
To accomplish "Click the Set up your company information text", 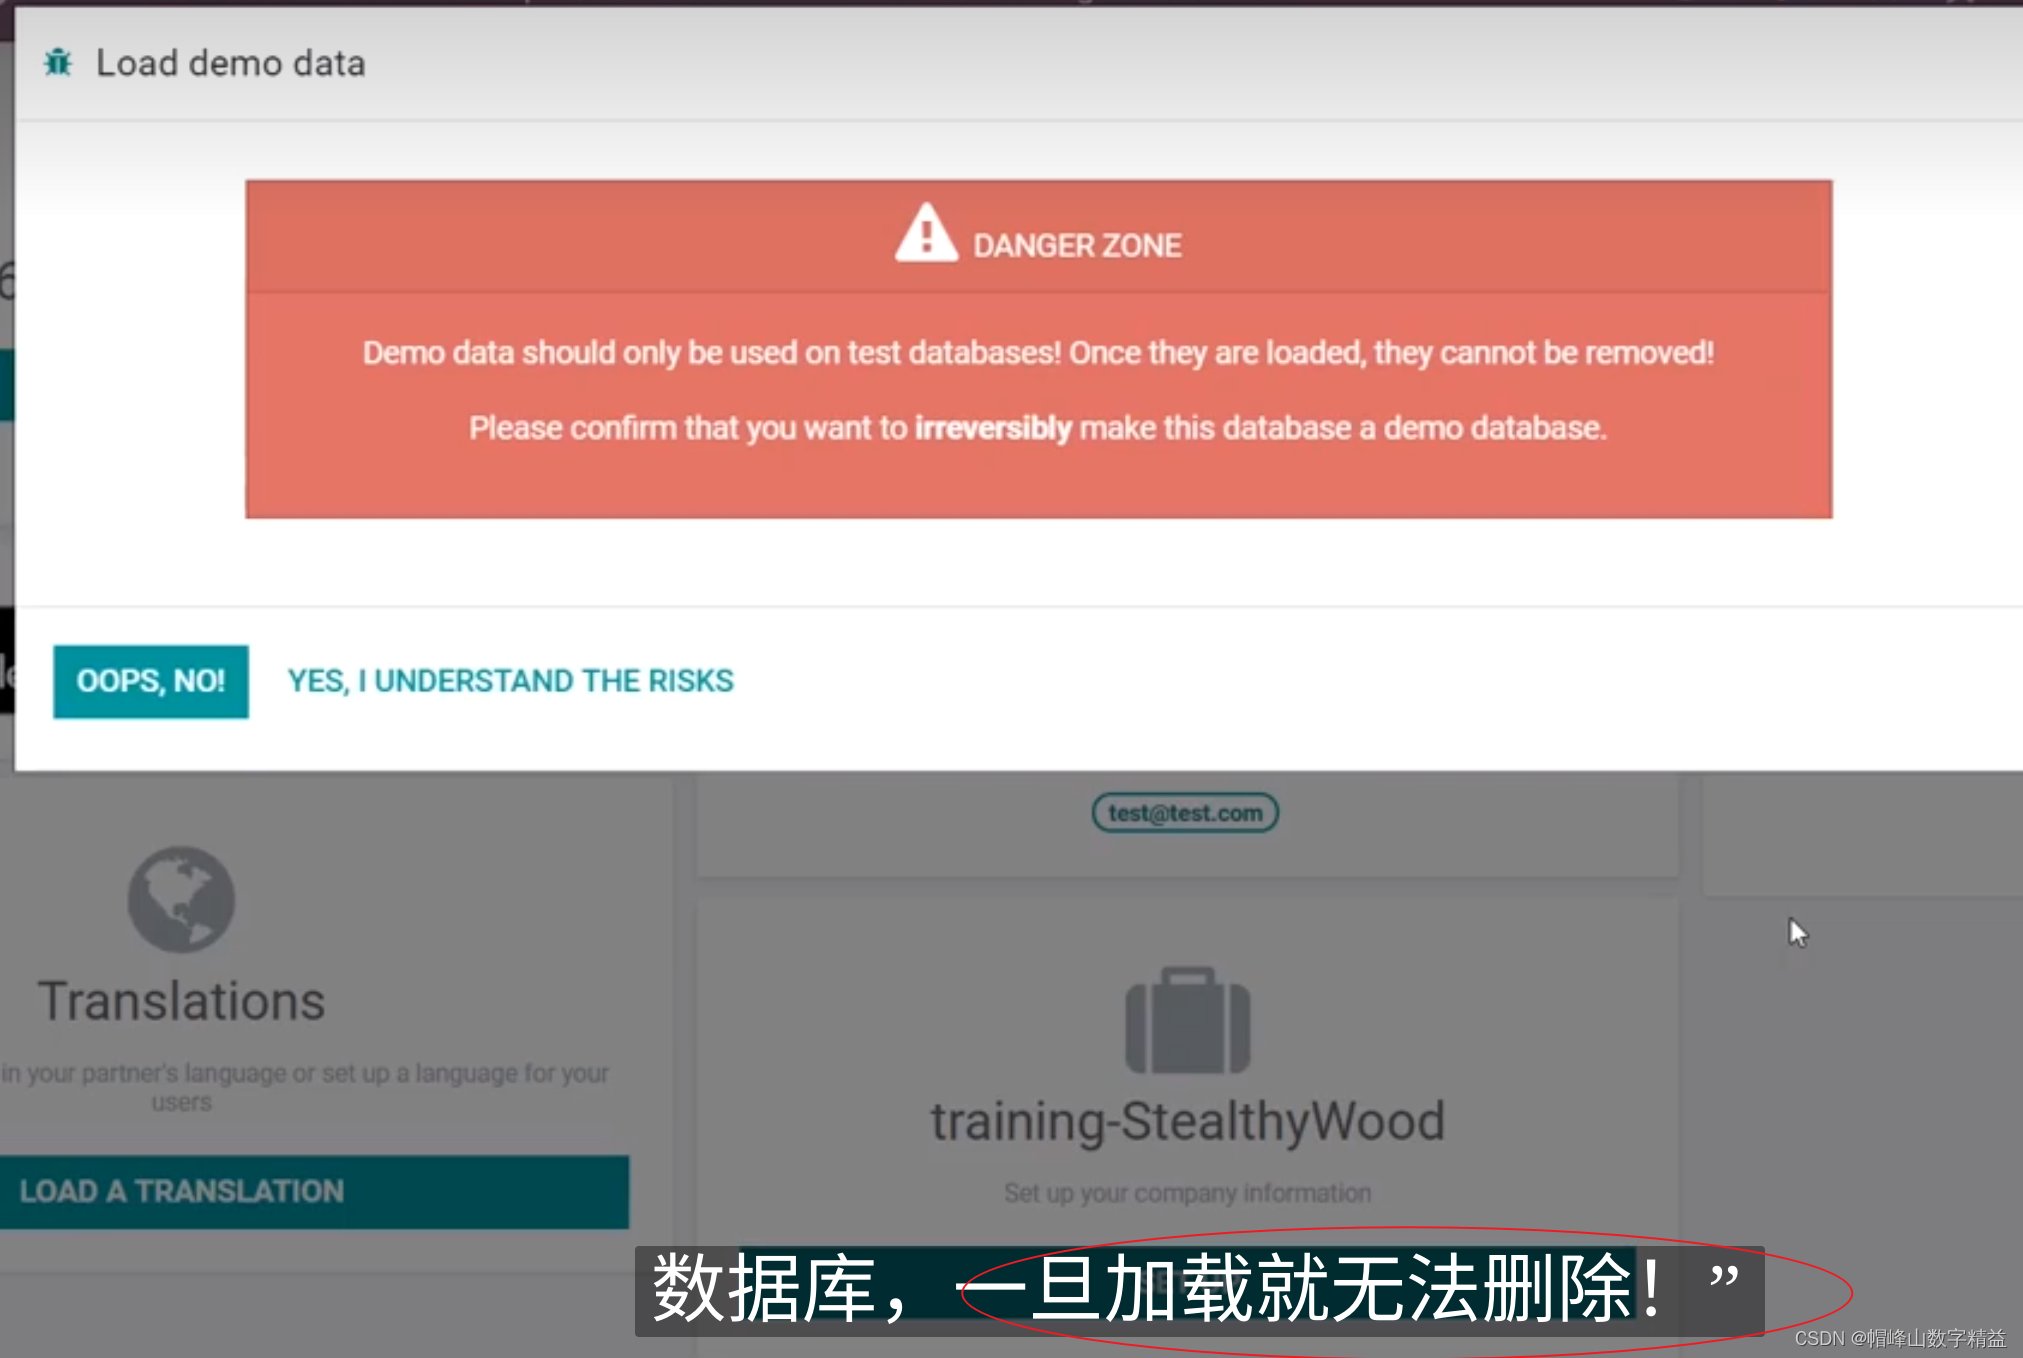I will coord(1188,1193).
